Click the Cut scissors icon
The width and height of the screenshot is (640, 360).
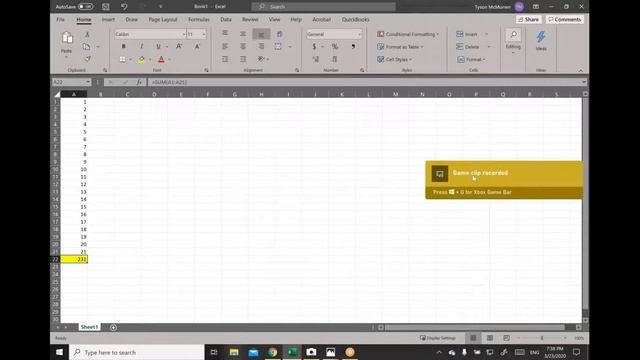87,34
